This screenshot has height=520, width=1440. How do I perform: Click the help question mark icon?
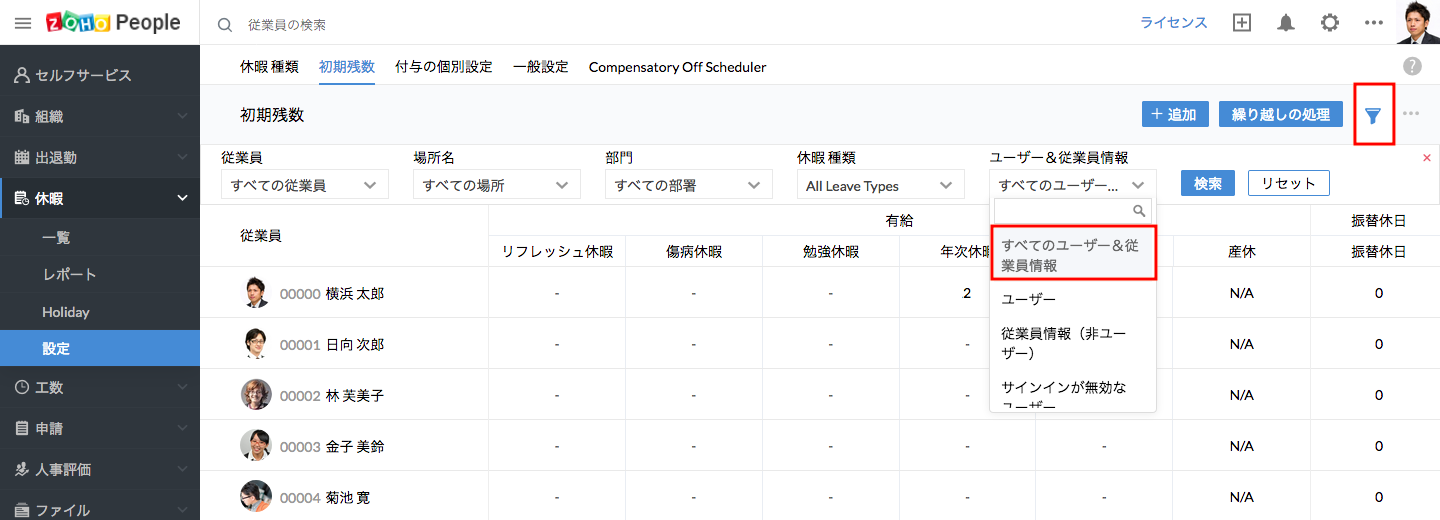click(x=1412, y=66)
